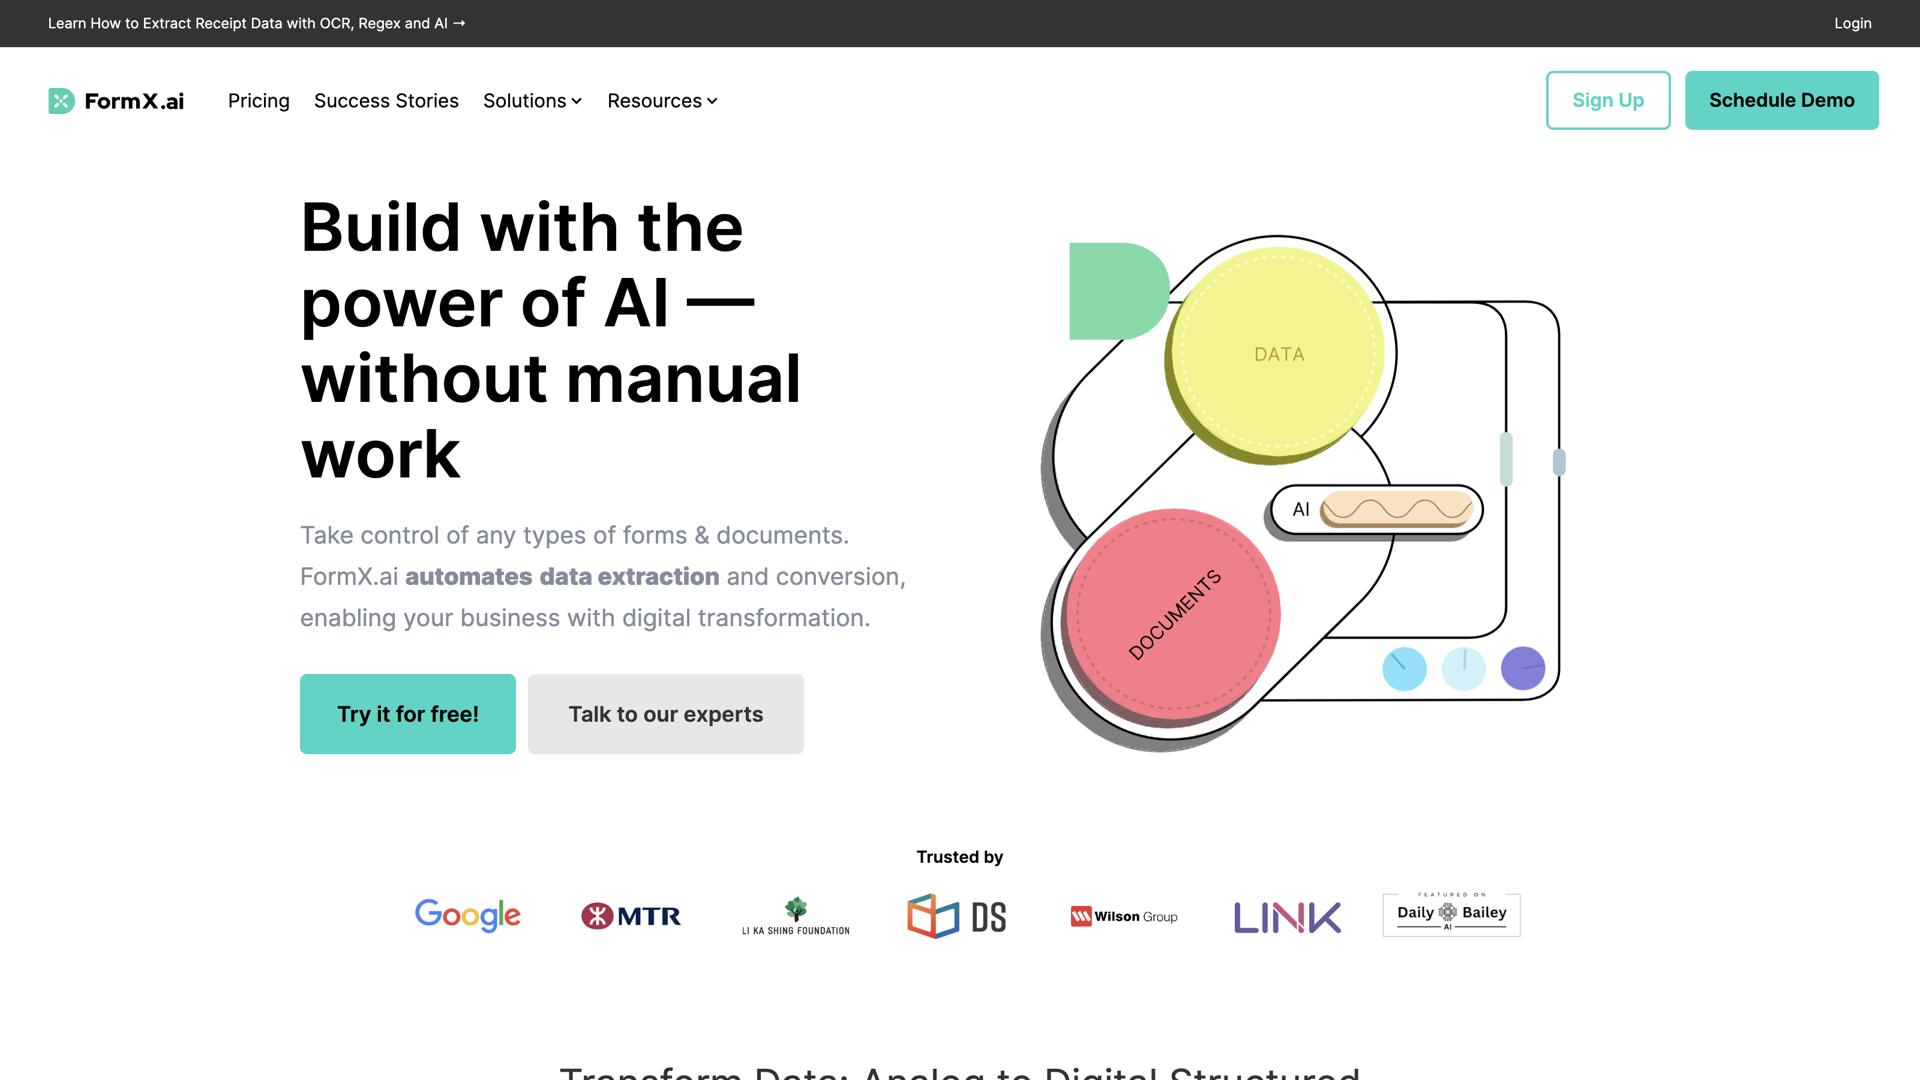Open the Daily Bailey AI badge
1920x1080 pixels.
[1450, 913]
